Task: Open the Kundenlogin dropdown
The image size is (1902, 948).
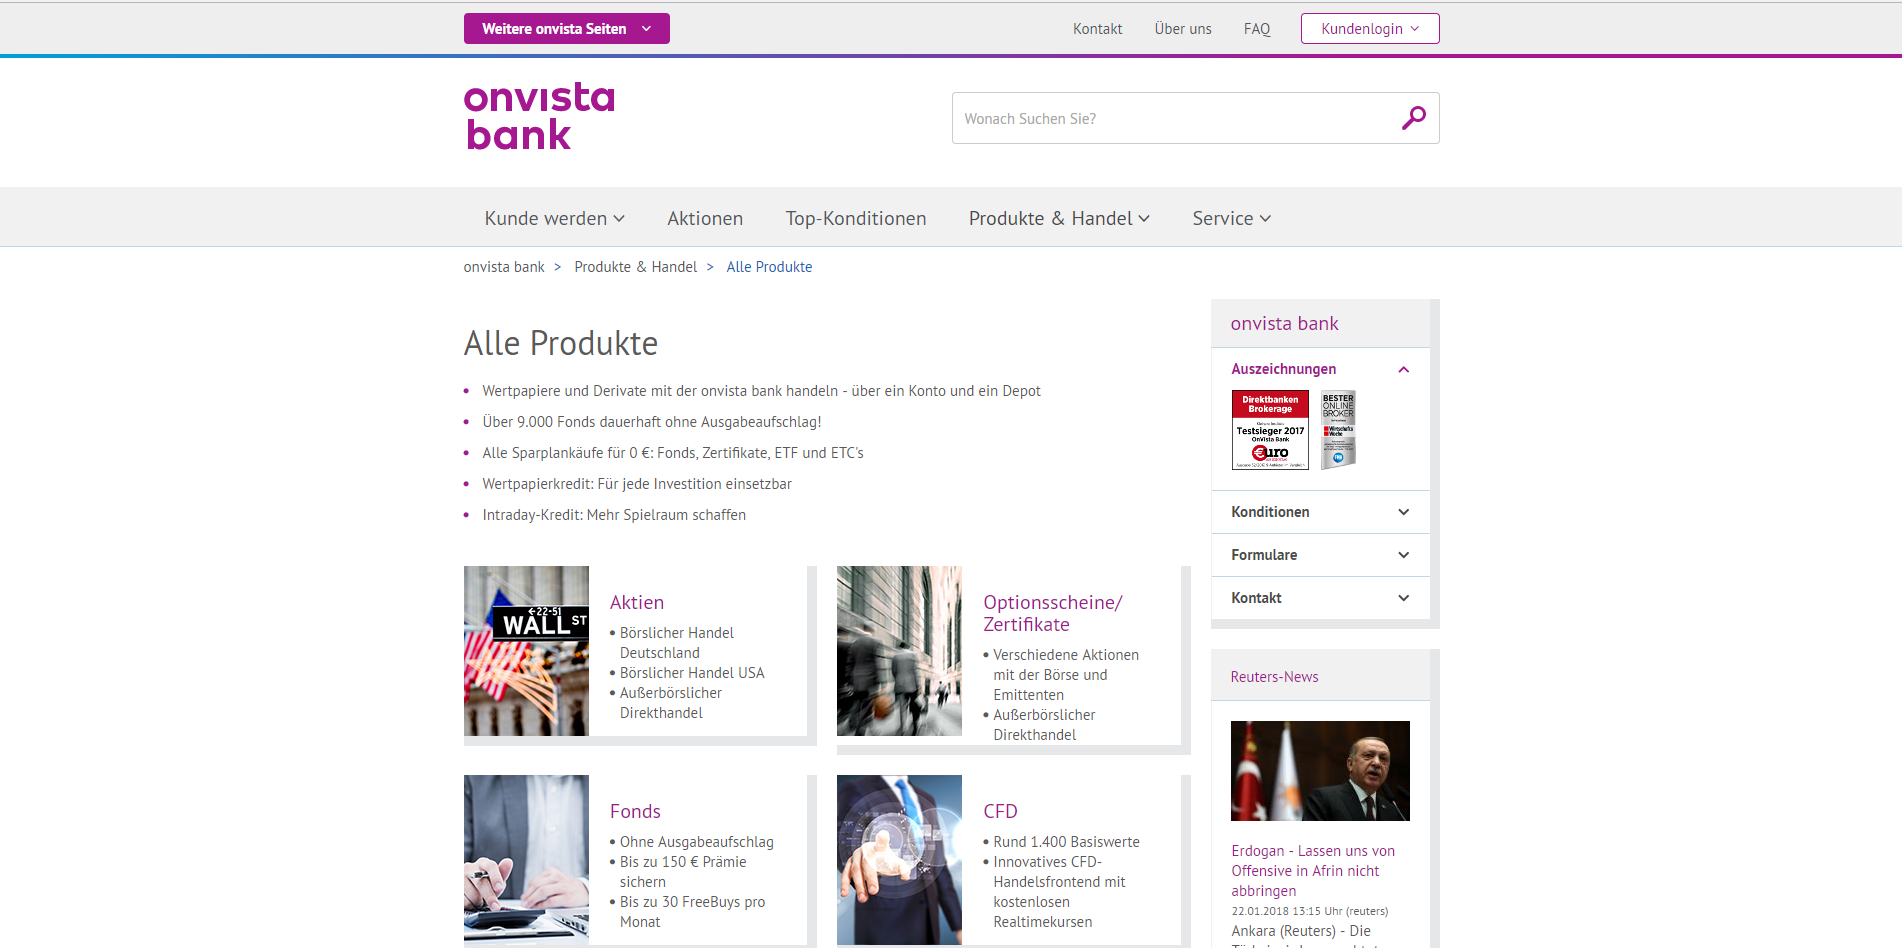Action: pos(1369,29)
